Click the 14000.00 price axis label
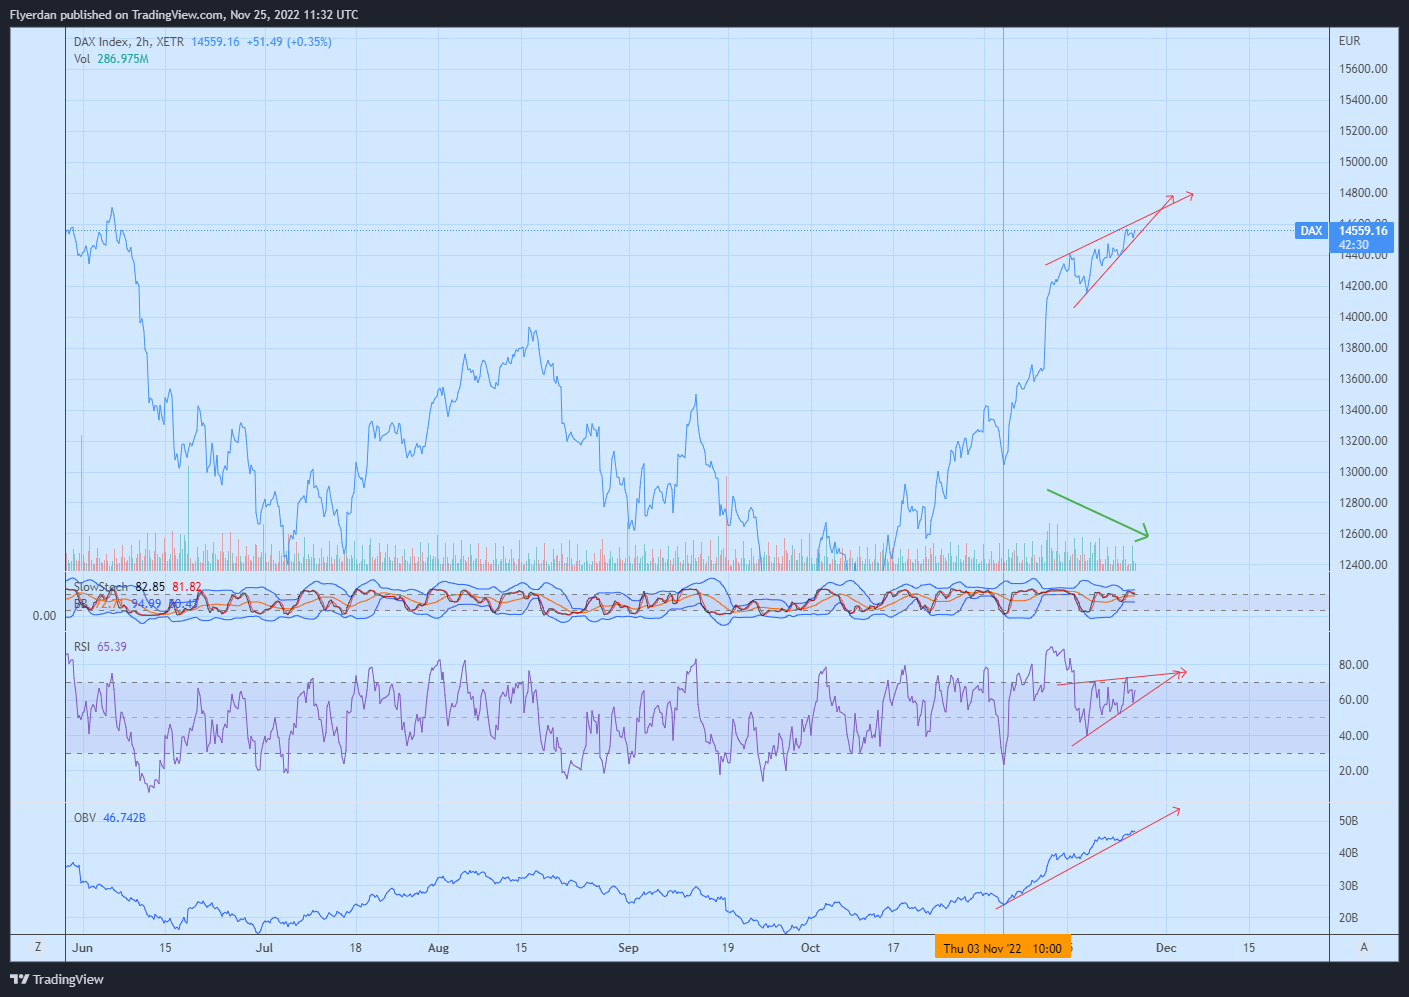Image resolution: width=1409 pixels, height=997 pixels. pyautogui.click(x=1363, y=317)
